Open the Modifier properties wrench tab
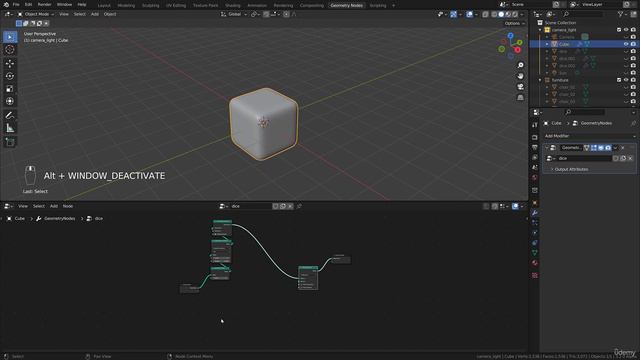 coord(535,213)
